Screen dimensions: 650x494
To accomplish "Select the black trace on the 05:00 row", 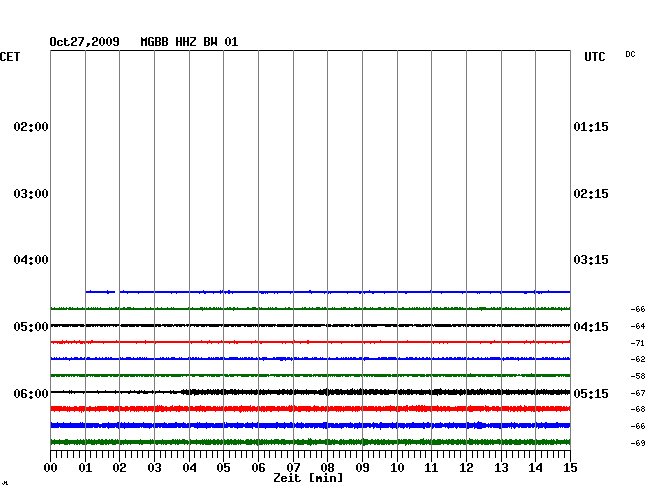I will (x=310, y=325).
